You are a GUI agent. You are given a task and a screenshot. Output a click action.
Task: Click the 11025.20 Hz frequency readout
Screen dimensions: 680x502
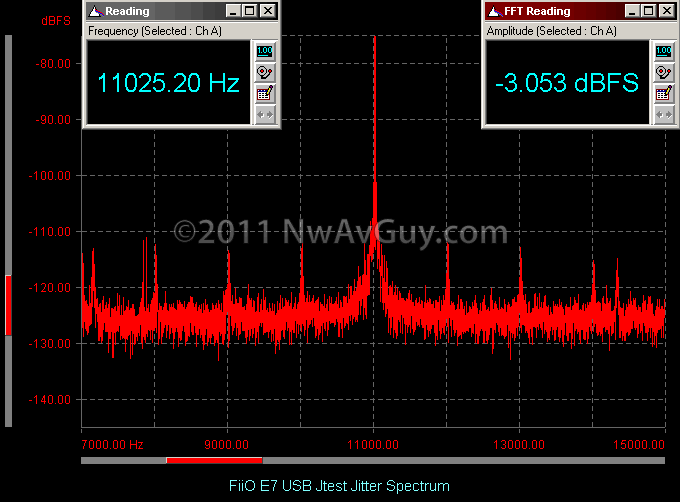tap(168, 82)
